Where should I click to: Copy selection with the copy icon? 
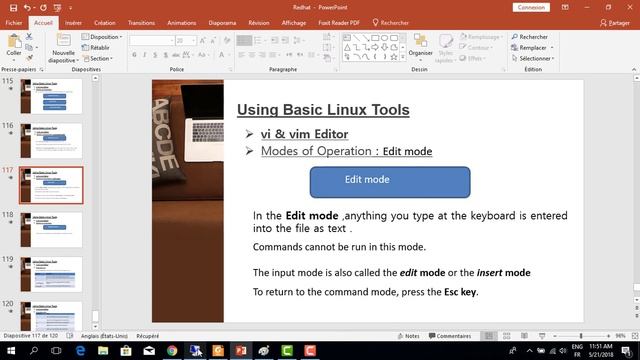pos(29,47)
